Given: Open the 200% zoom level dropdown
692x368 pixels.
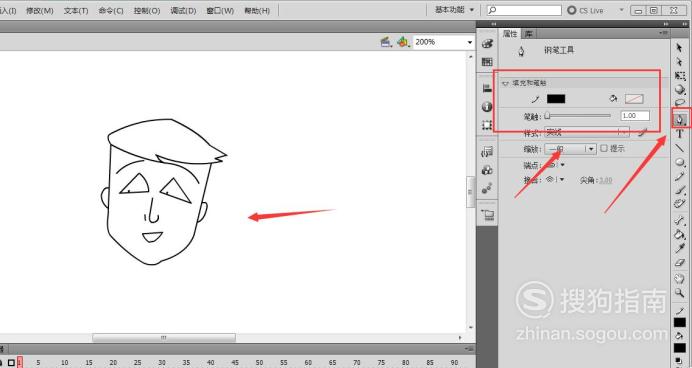Looking at the screenshot, I should pyautogui.click(x=443, y=42).
